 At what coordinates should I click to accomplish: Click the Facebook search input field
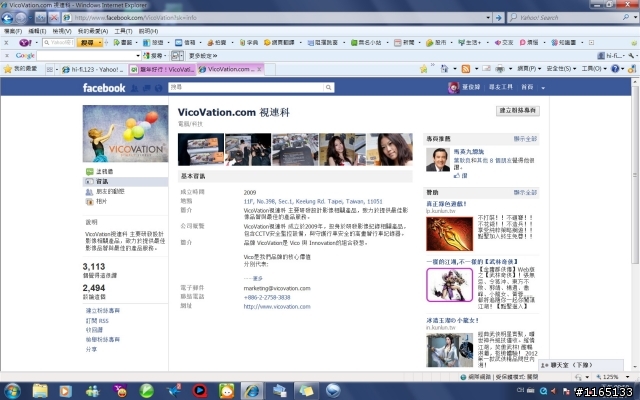(246, 87)
